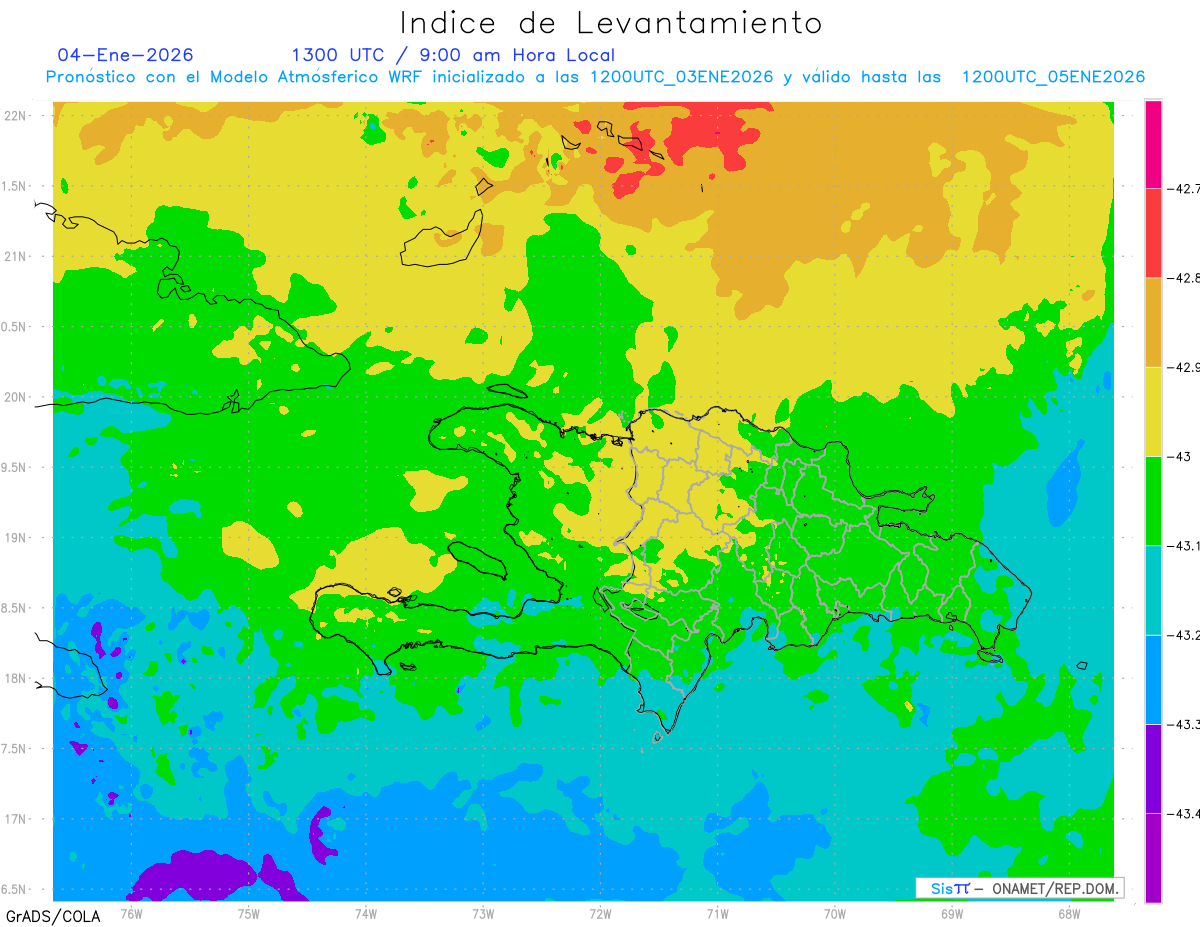The image size is (1200, 927).
Task: Select the date text '04-Ene-2026'
Action: [125, 55]
